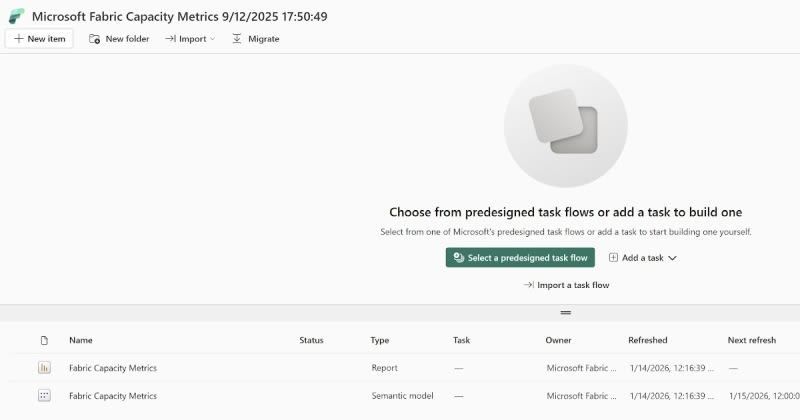Click the Next refresh column header
The width and height of the screenshot is (800, 420).
click(751, 340)
